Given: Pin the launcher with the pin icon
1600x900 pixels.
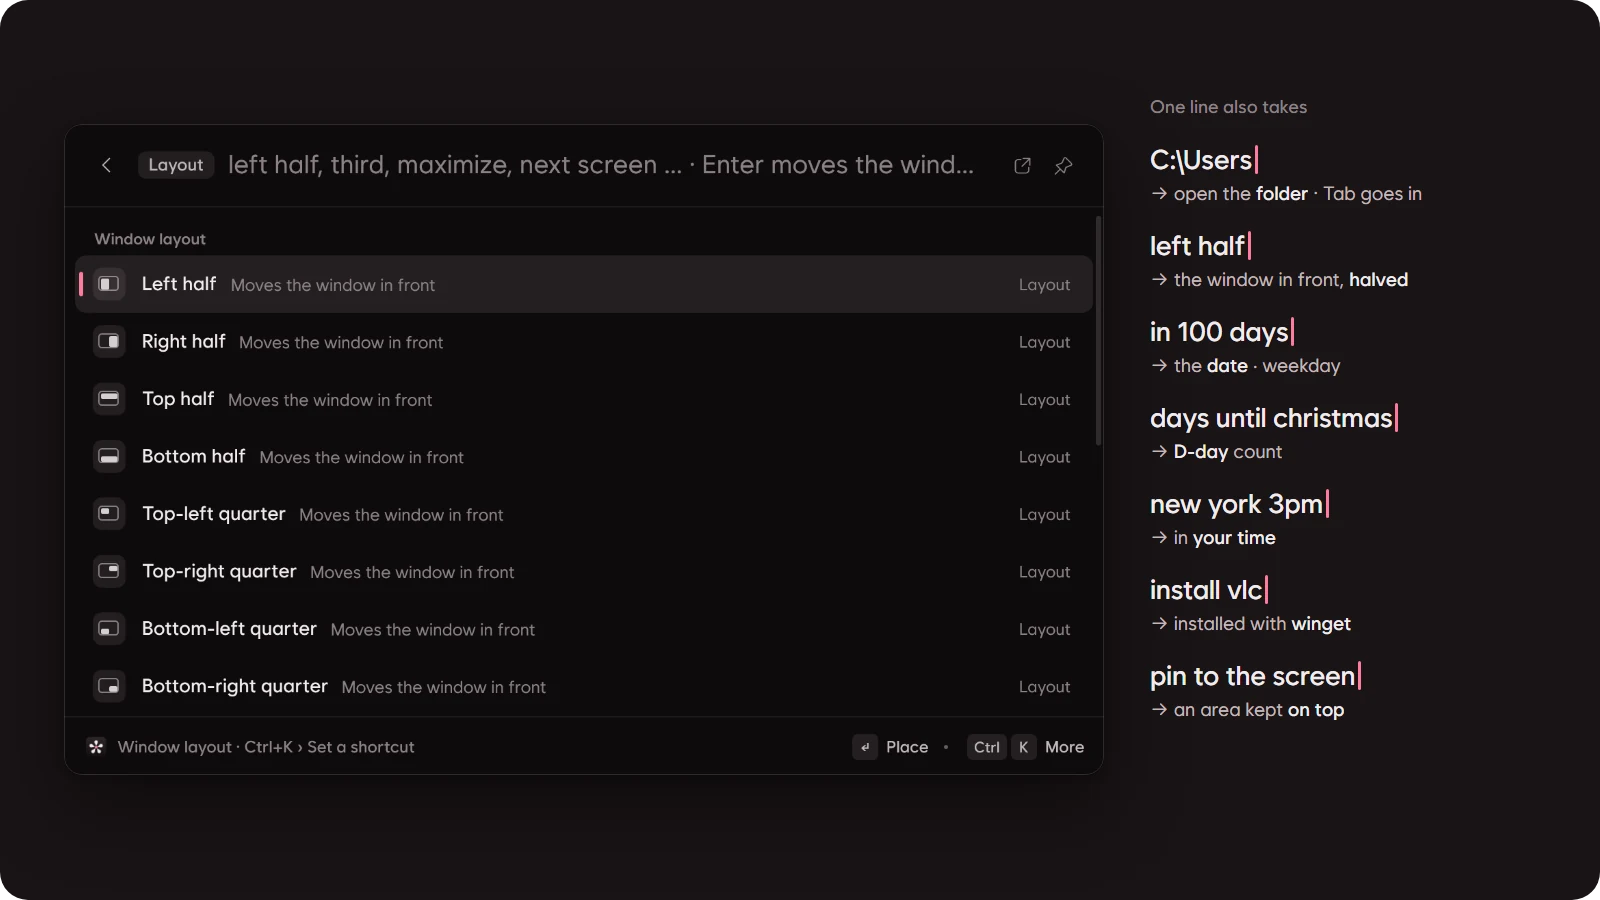Looking at the screenshot, I should coord(1064,166).
